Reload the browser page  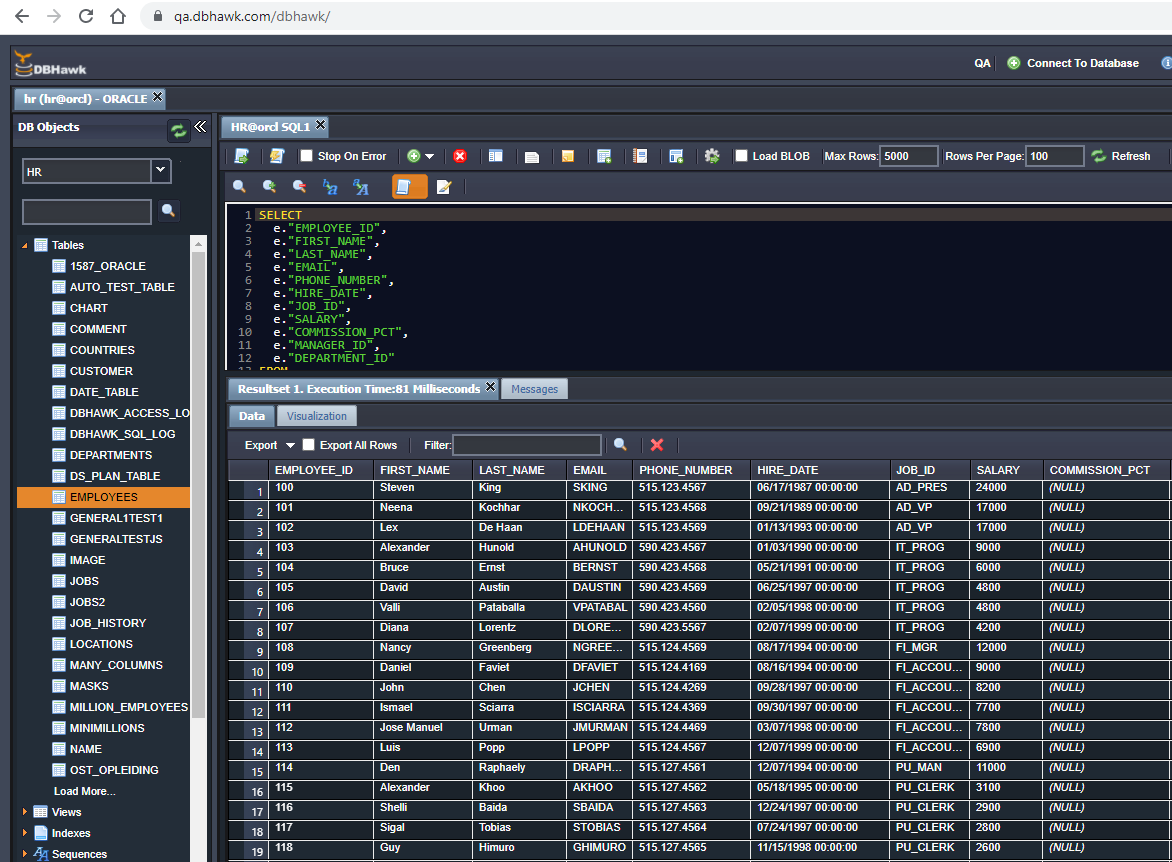pos(86,16)
